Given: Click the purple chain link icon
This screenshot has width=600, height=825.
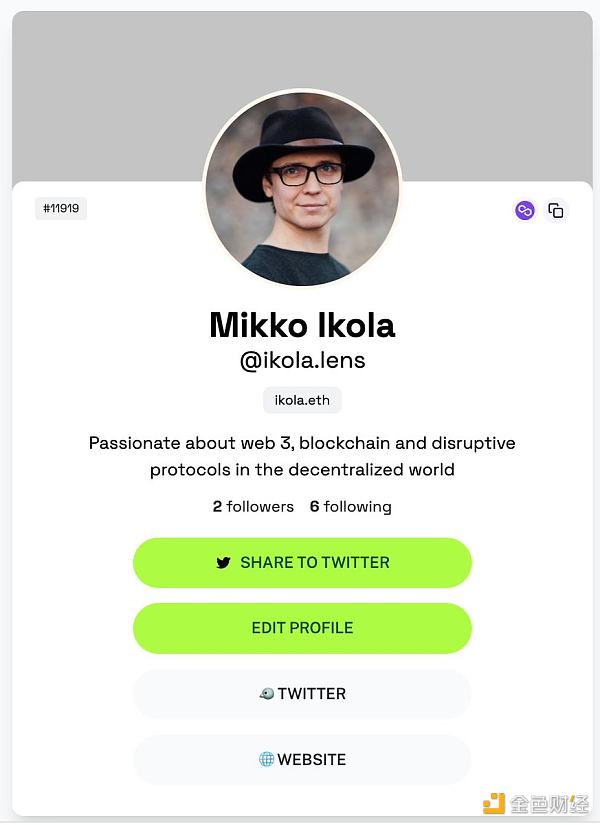Looking at the screenshot, I should coord(524,211).
